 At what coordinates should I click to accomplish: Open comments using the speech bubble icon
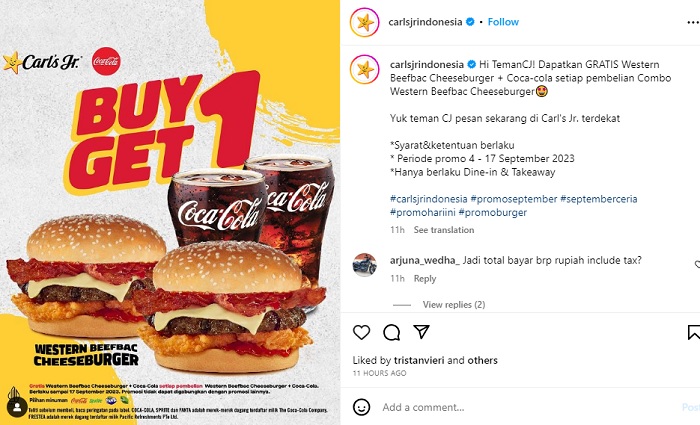[392, 332]
